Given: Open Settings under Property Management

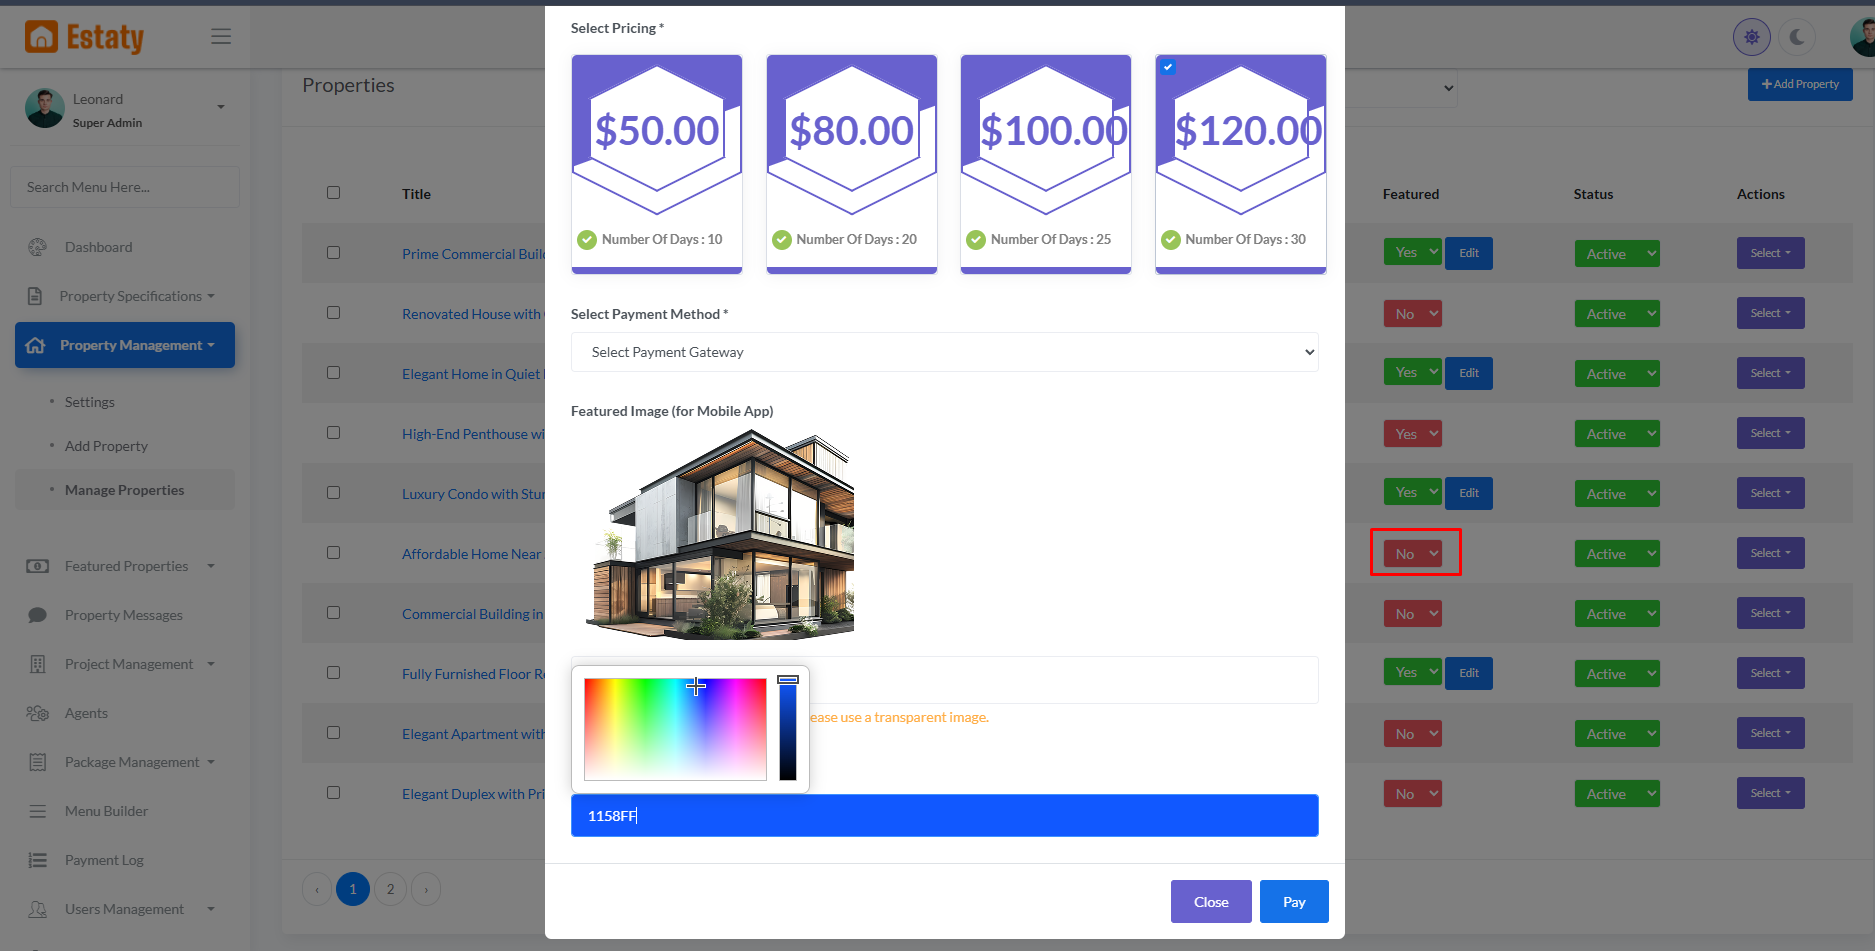Looking at the screenshot, I should click(90, 402).
